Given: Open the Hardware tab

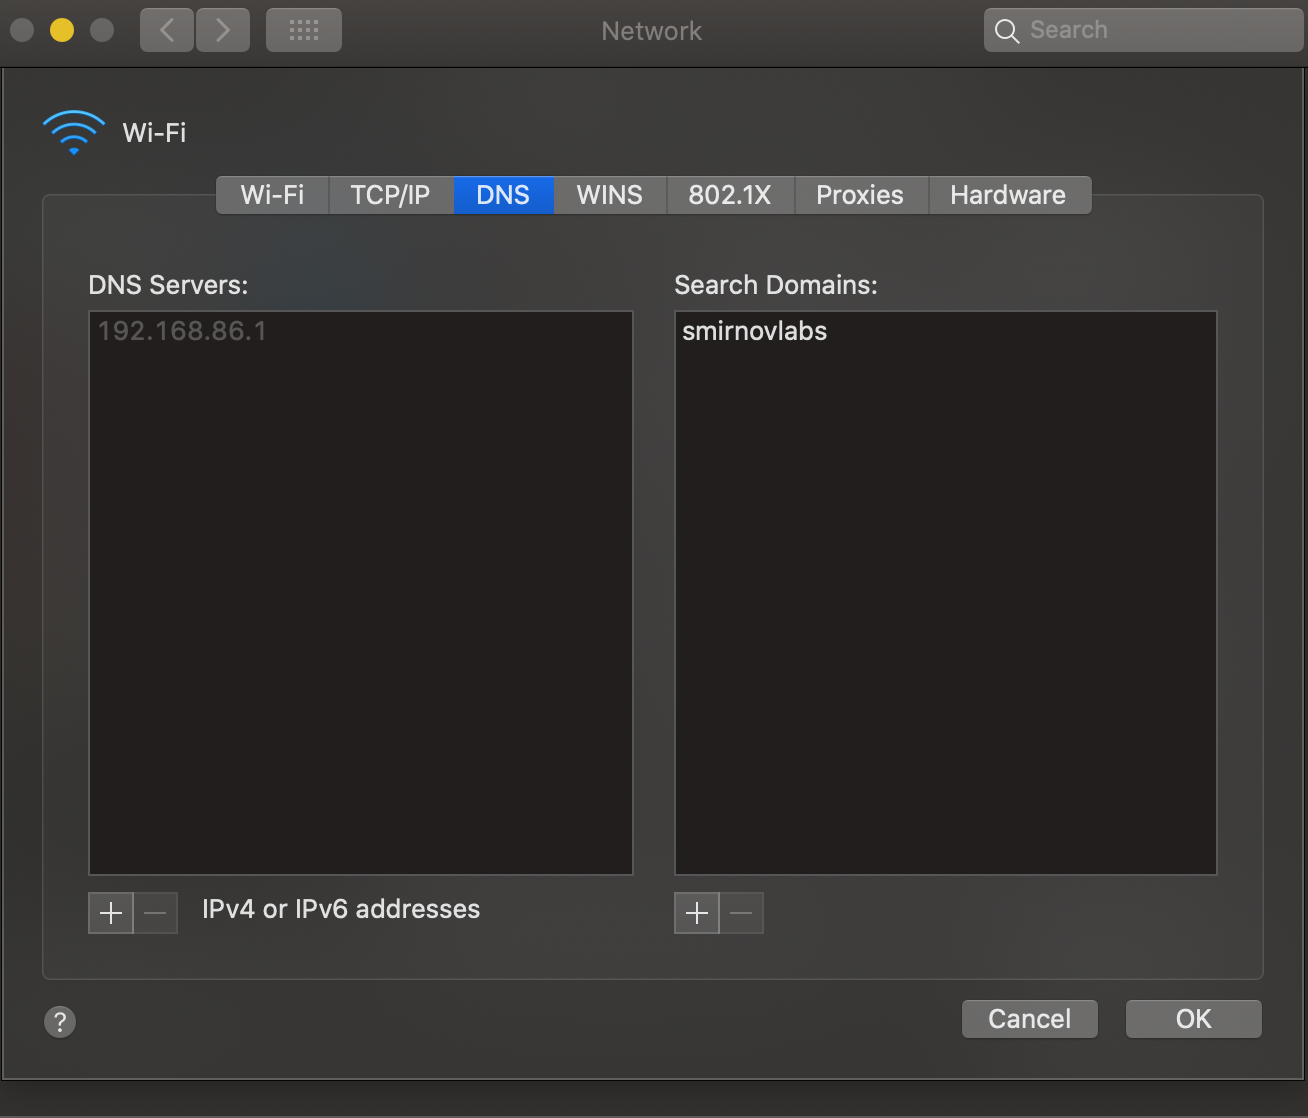Looking at the screenshot, I should [1009, 195].
